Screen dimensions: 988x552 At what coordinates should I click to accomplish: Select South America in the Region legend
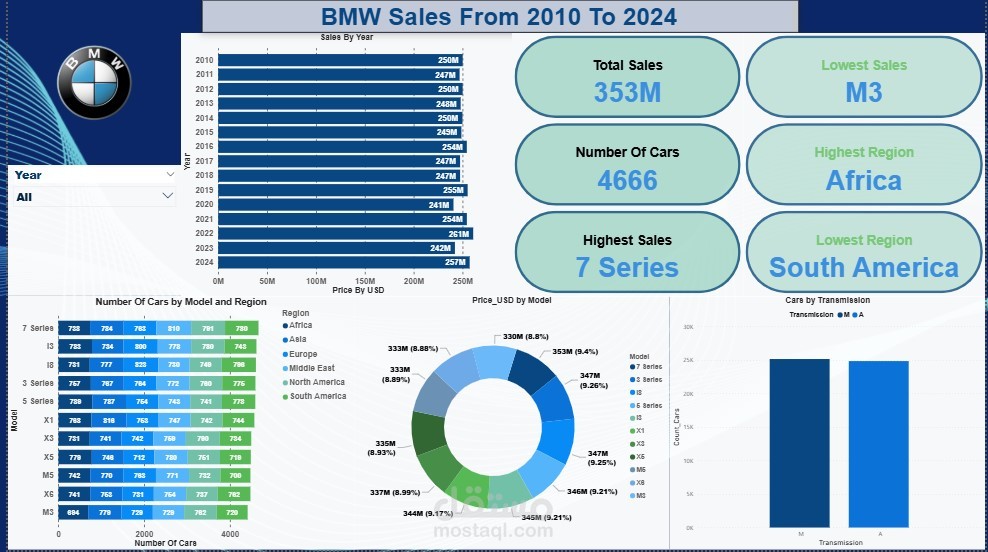click(314, 396)
